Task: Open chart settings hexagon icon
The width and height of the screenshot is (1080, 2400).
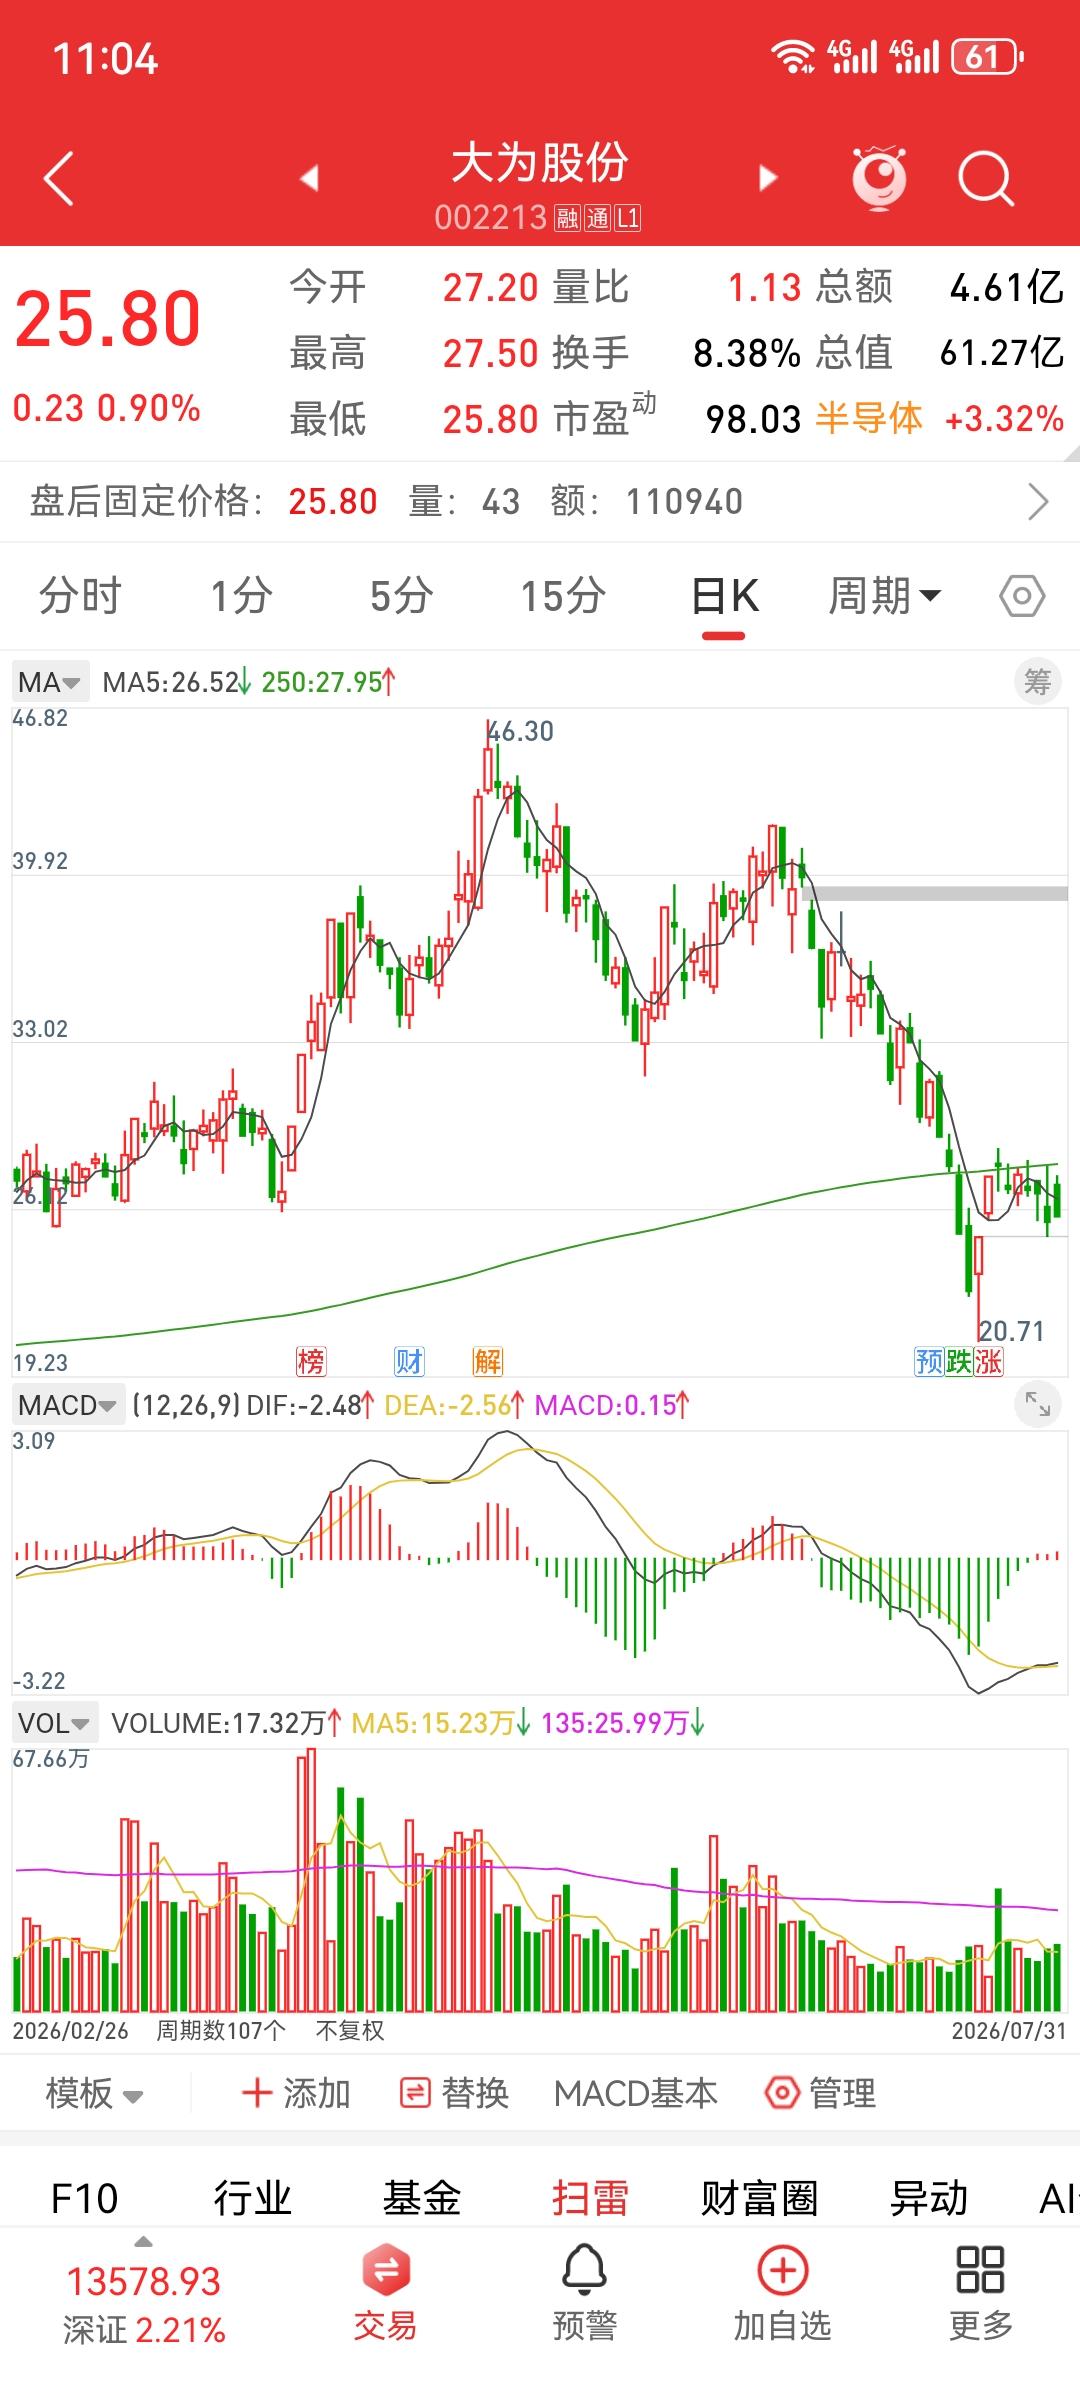Action: point(1022,597)
